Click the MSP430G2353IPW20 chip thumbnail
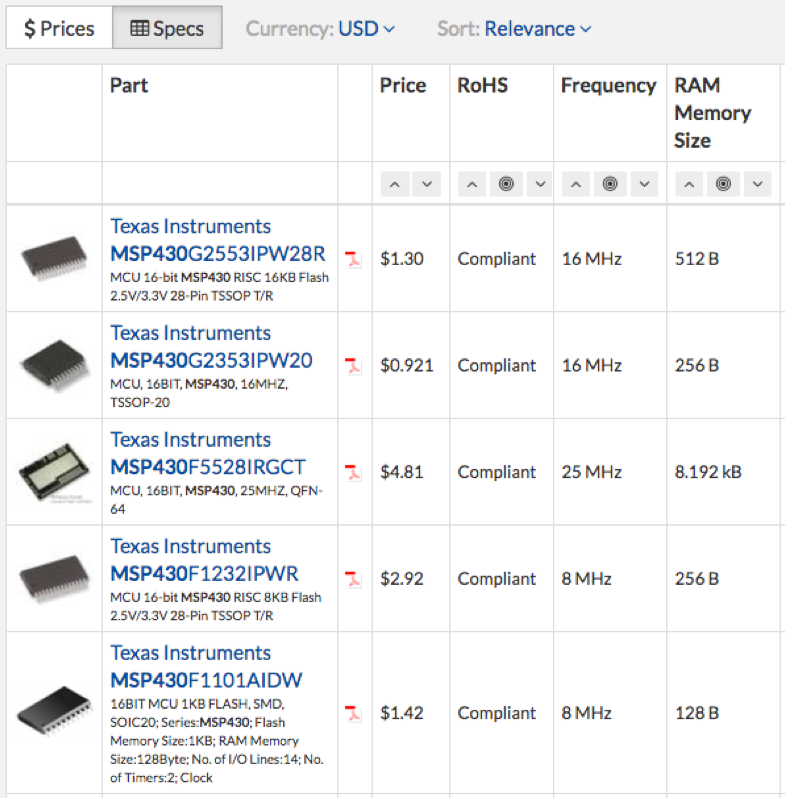 [54, 365]
